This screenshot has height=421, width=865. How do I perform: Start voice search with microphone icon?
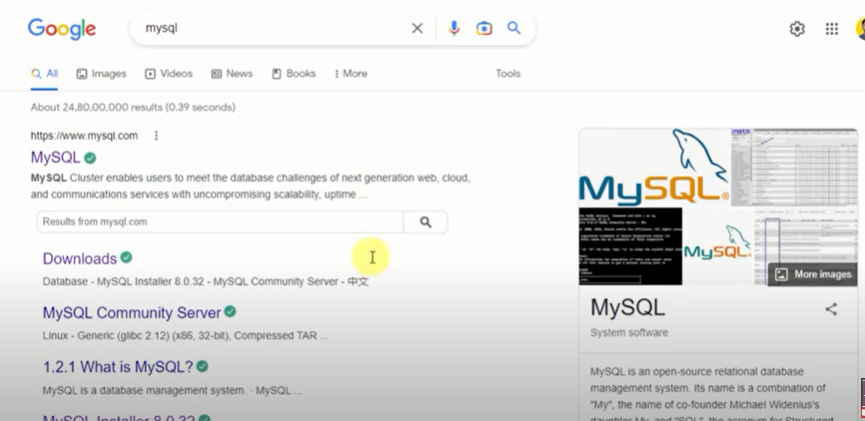(x=454, y=28)
